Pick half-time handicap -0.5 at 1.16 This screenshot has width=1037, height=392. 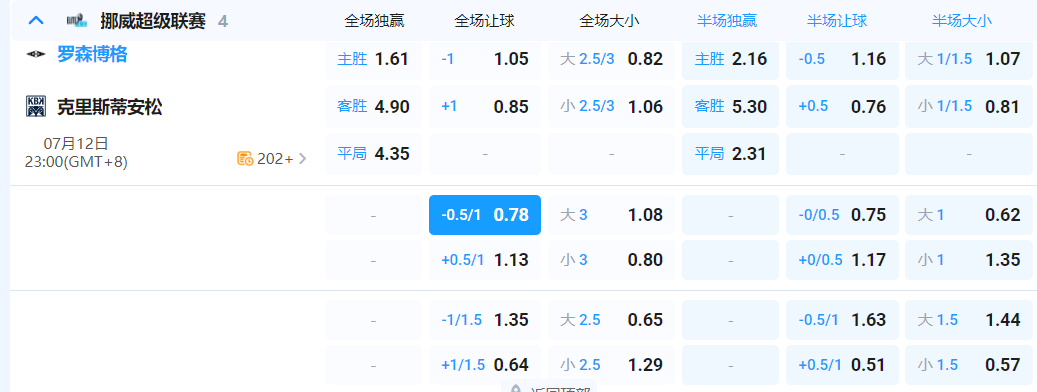tap(843, 59)
